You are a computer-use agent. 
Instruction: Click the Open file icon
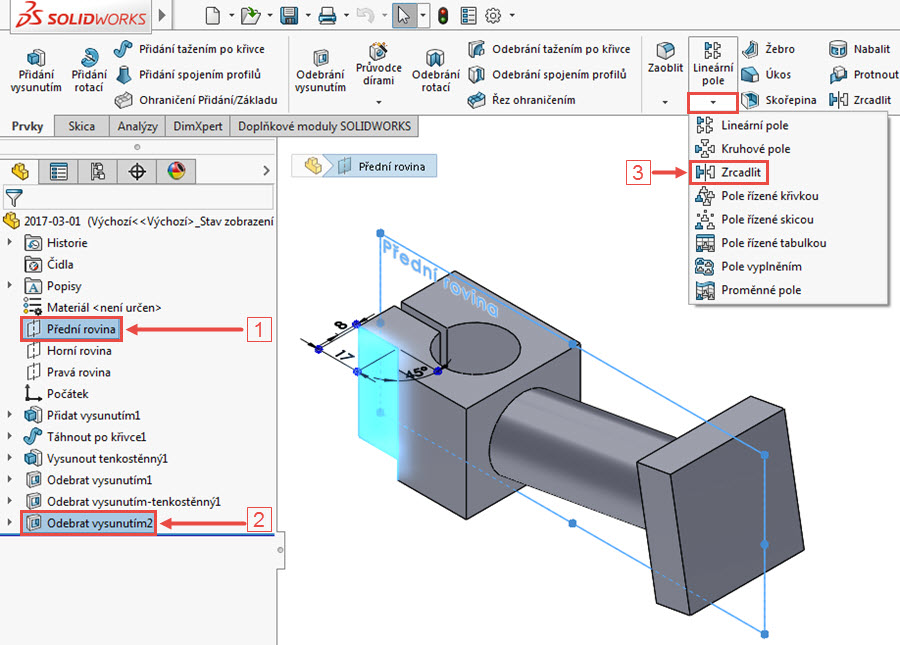[x=250, y=15]
